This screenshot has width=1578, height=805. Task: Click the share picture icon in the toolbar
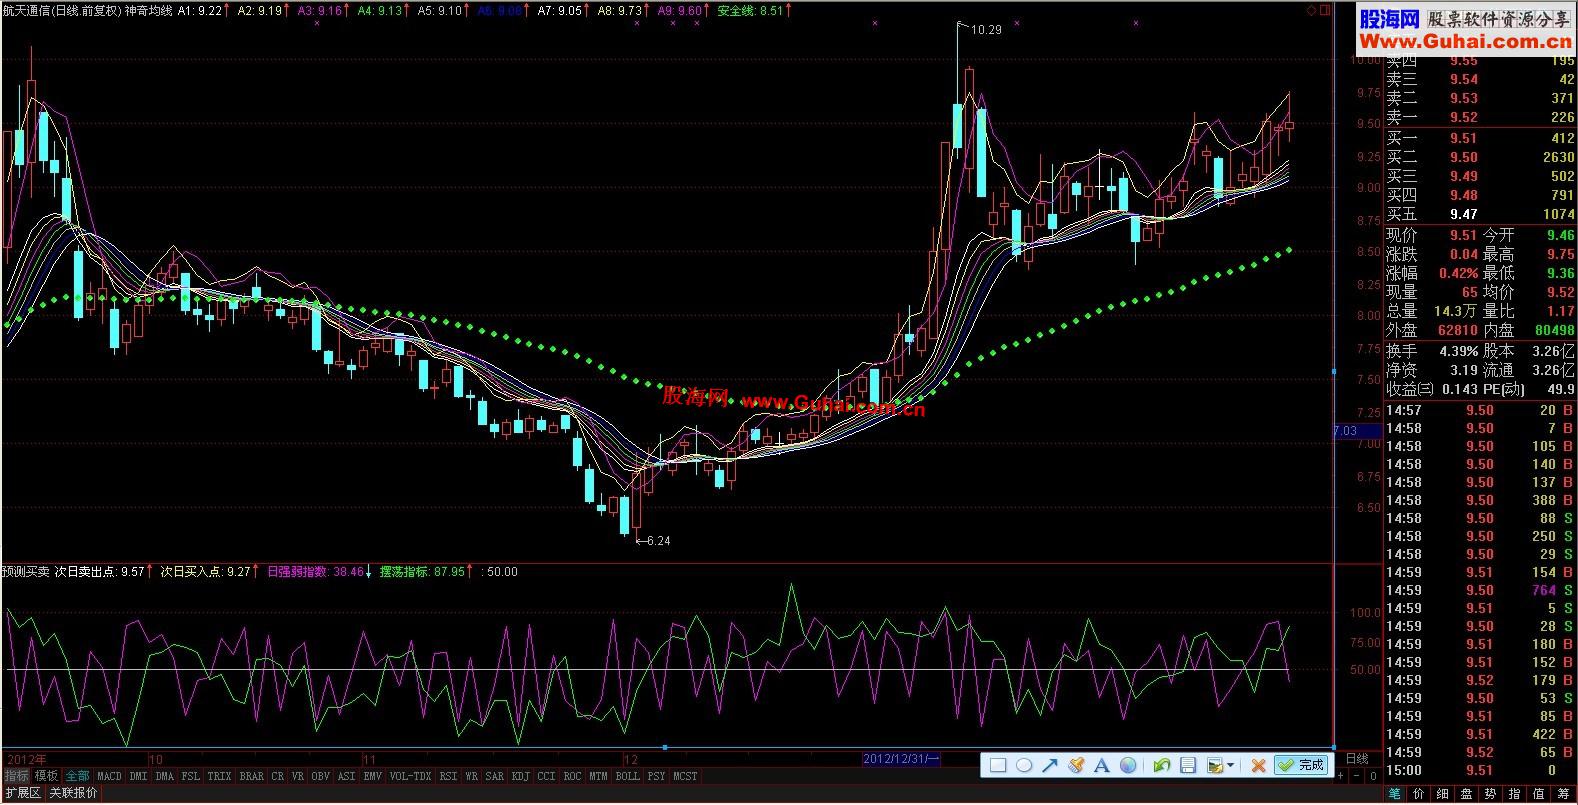(1215, 765)
